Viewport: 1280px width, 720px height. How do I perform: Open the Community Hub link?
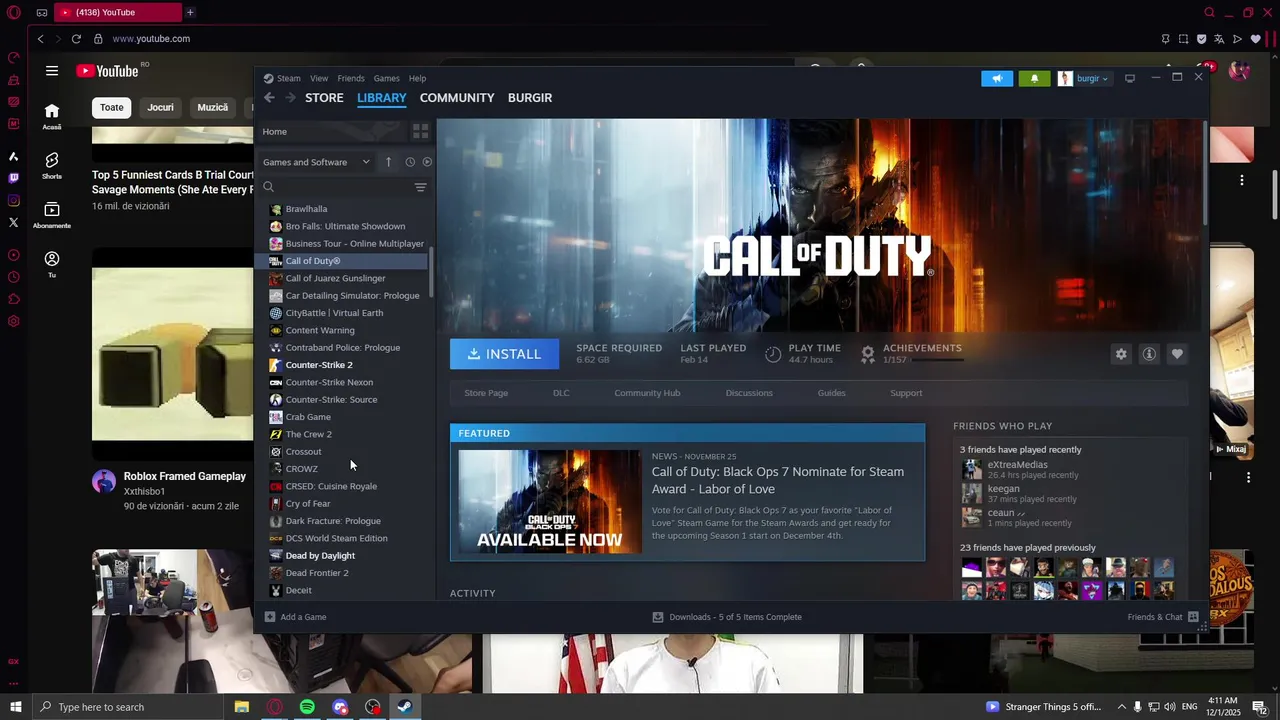pyautogui.click(x=647, y=393)
